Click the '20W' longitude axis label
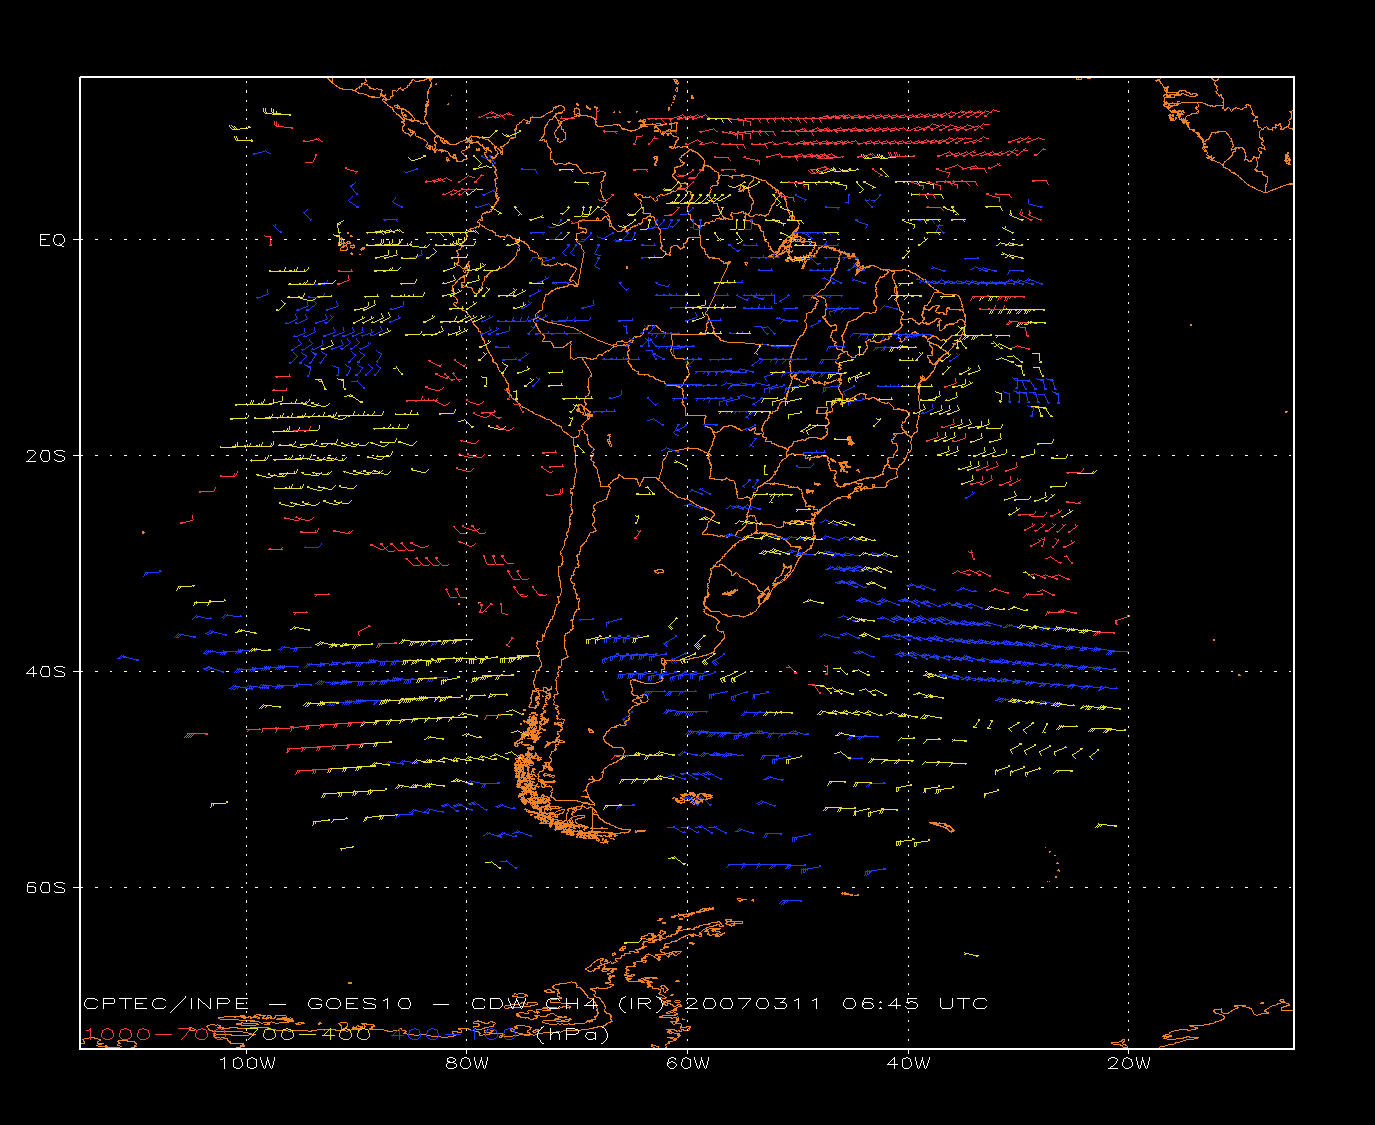The width and height of the screenshot is (1375, 1125). tap(1129, 1063)
